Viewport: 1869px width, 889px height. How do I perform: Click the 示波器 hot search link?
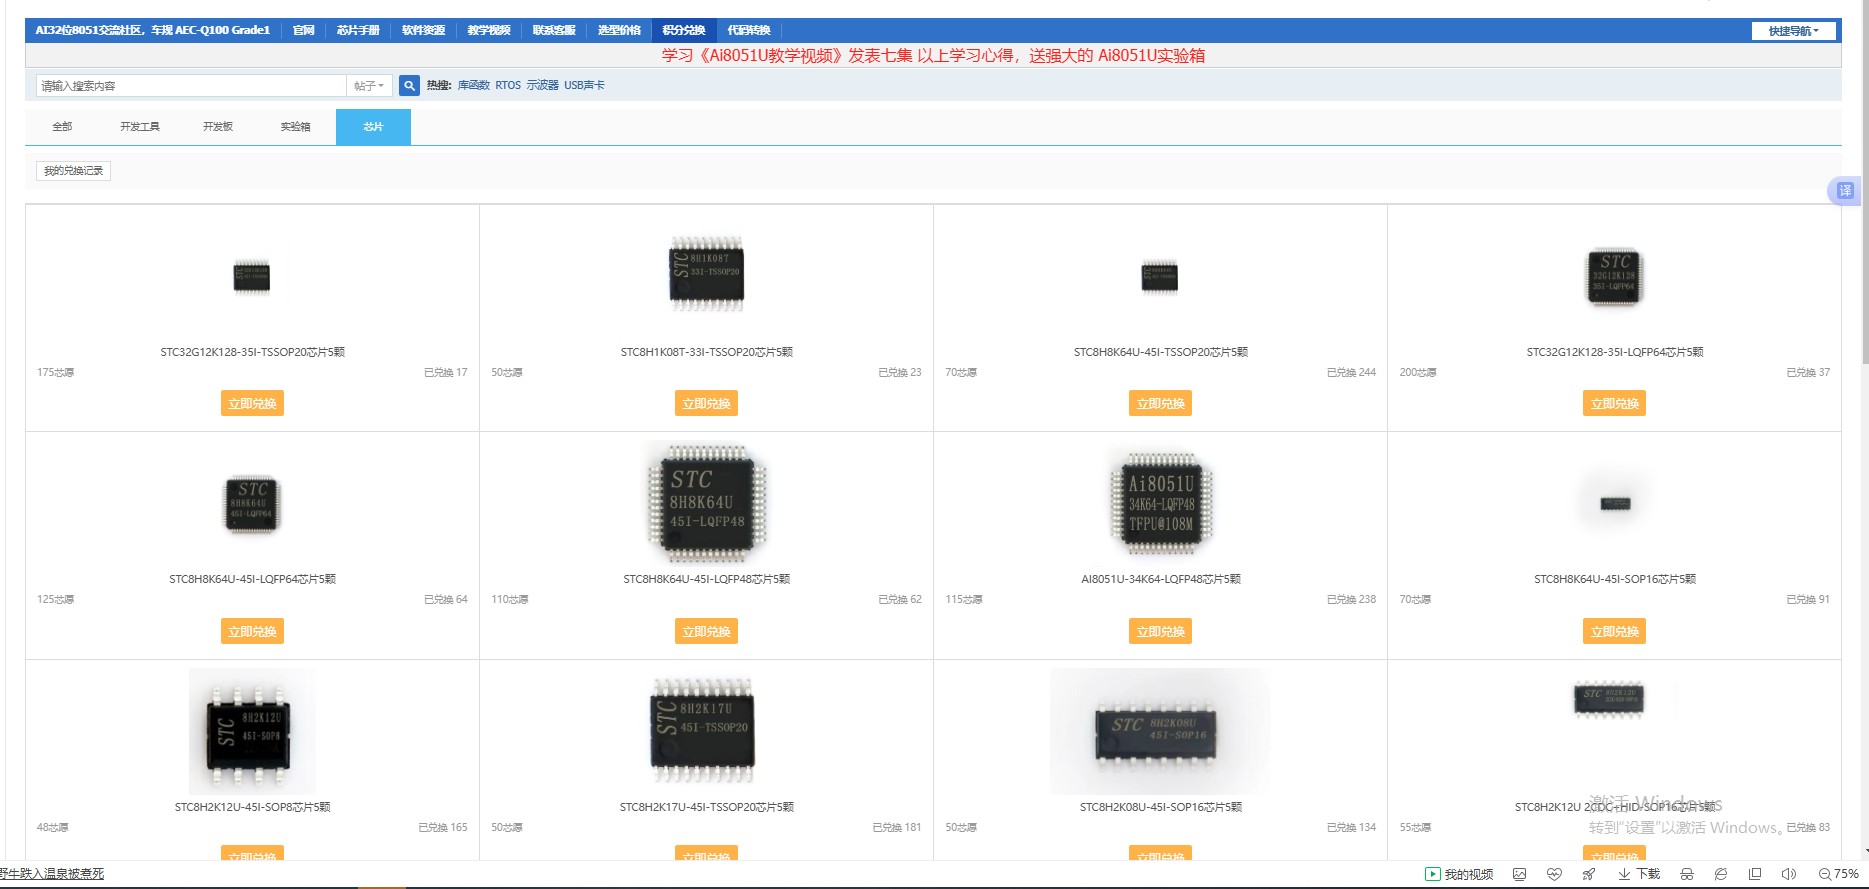[542, 86]
